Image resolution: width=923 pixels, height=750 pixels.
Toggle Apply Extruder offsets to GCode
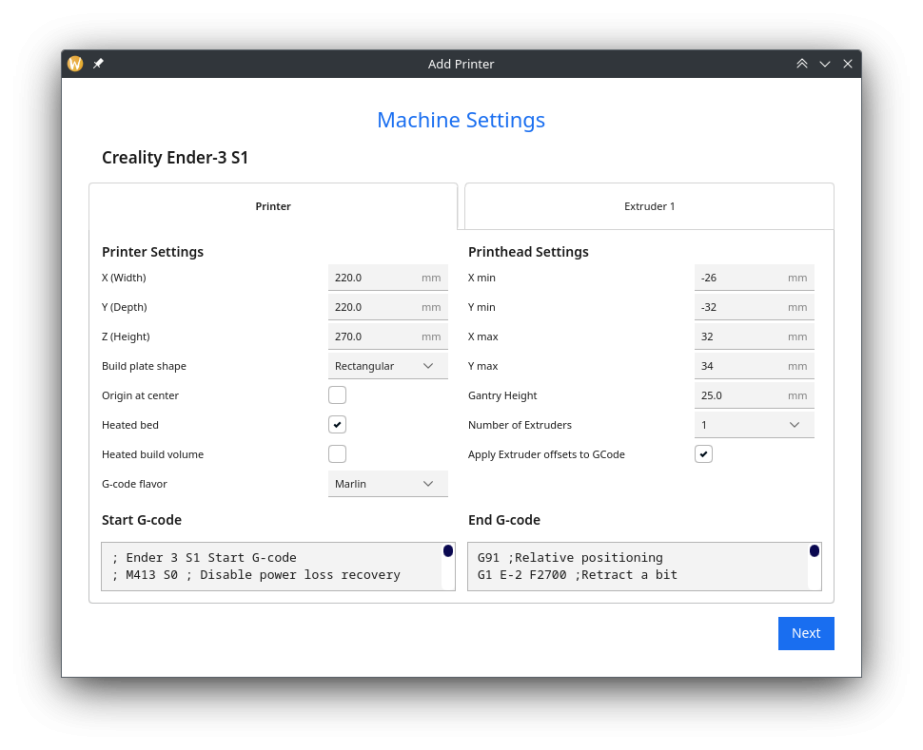[x=703, y=454]
